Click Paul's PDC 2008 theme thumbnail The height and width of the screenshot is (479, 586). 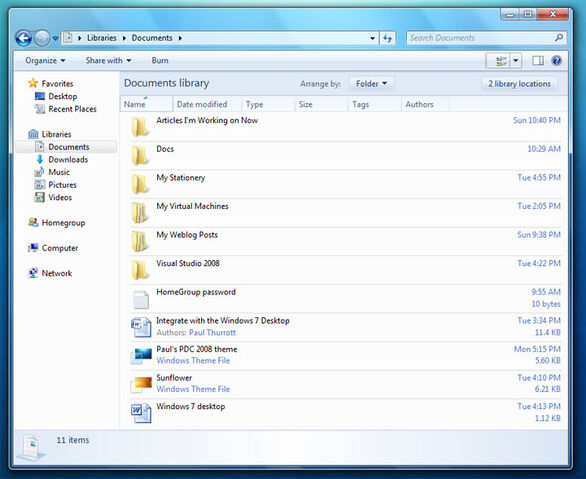(141, 356)
